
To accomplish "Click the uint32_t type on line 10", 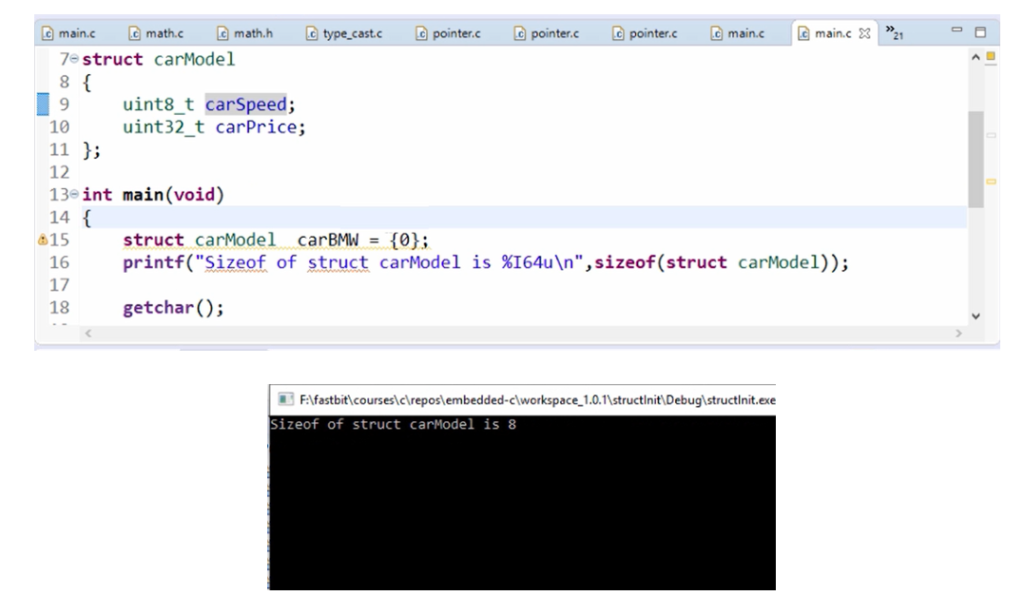I will pos(164,127).
